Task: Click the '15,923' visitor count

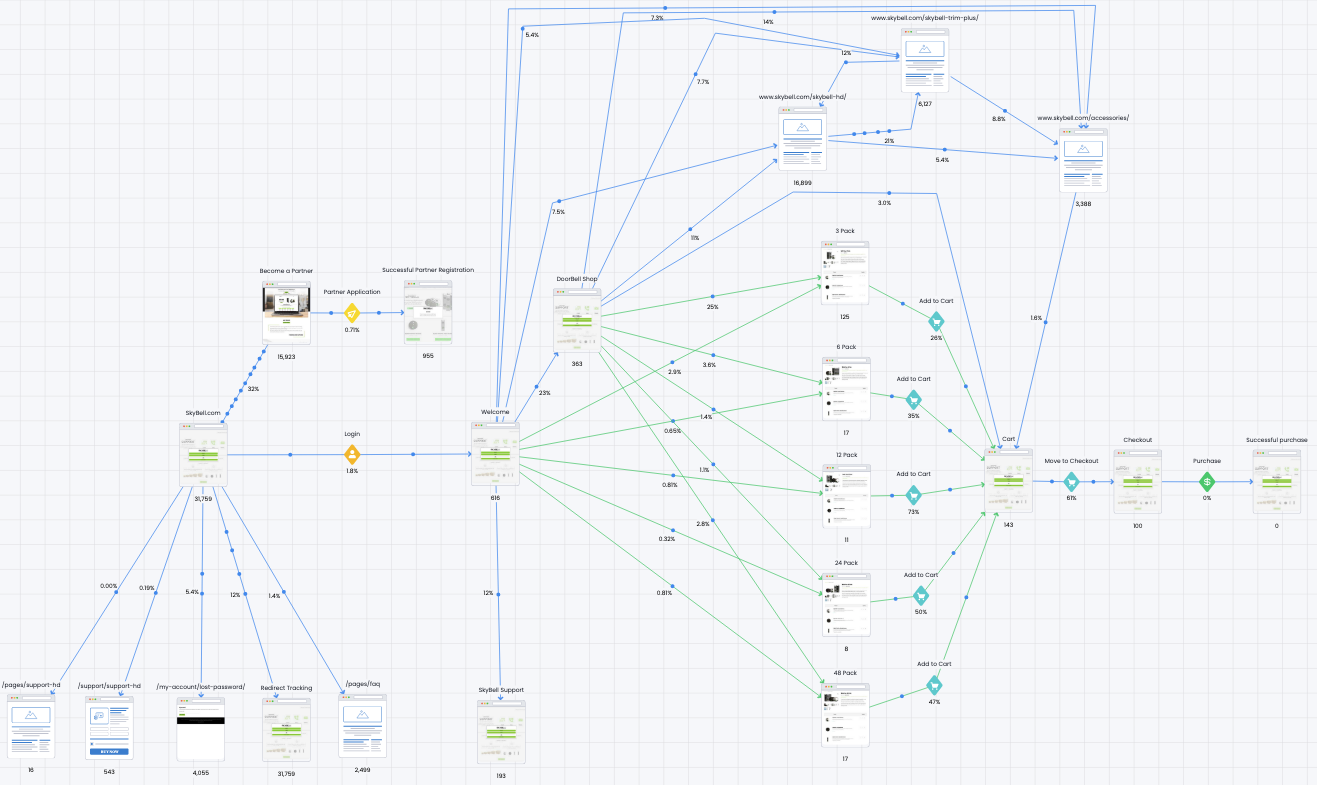Action: [286, 356]
